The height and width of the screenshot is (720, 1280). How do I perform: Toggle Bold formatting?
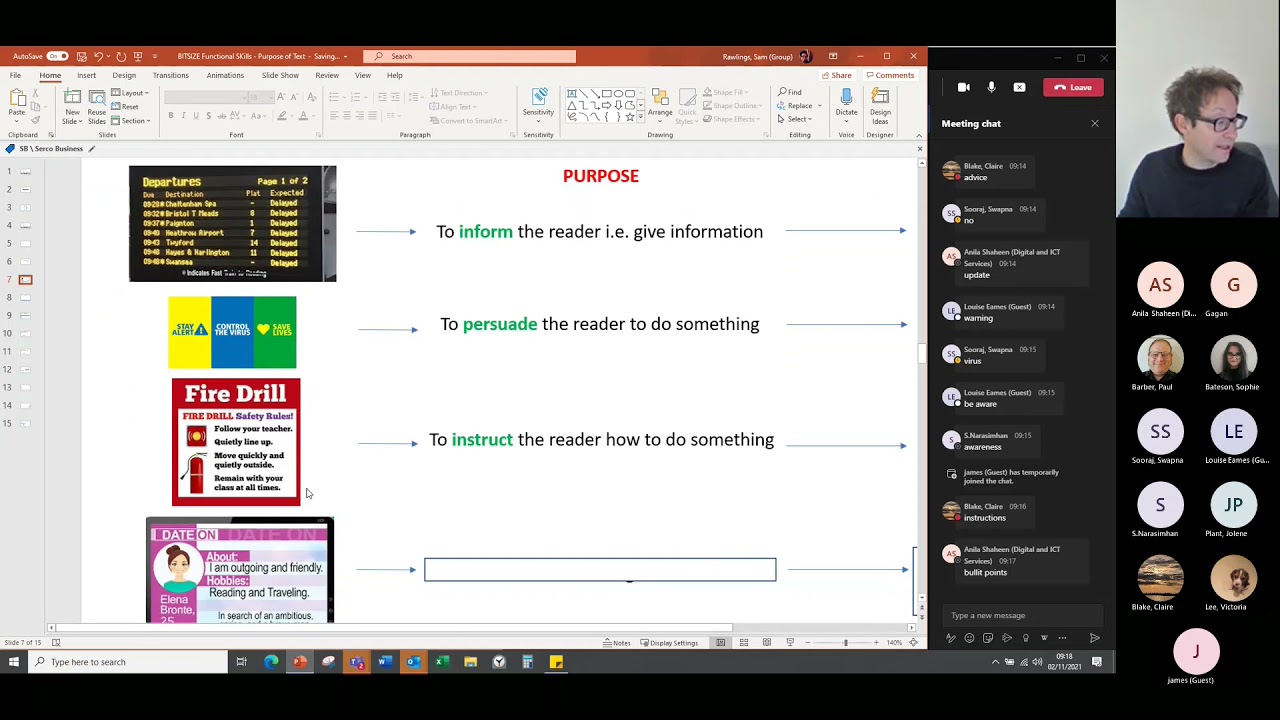(x=171, y=116)
